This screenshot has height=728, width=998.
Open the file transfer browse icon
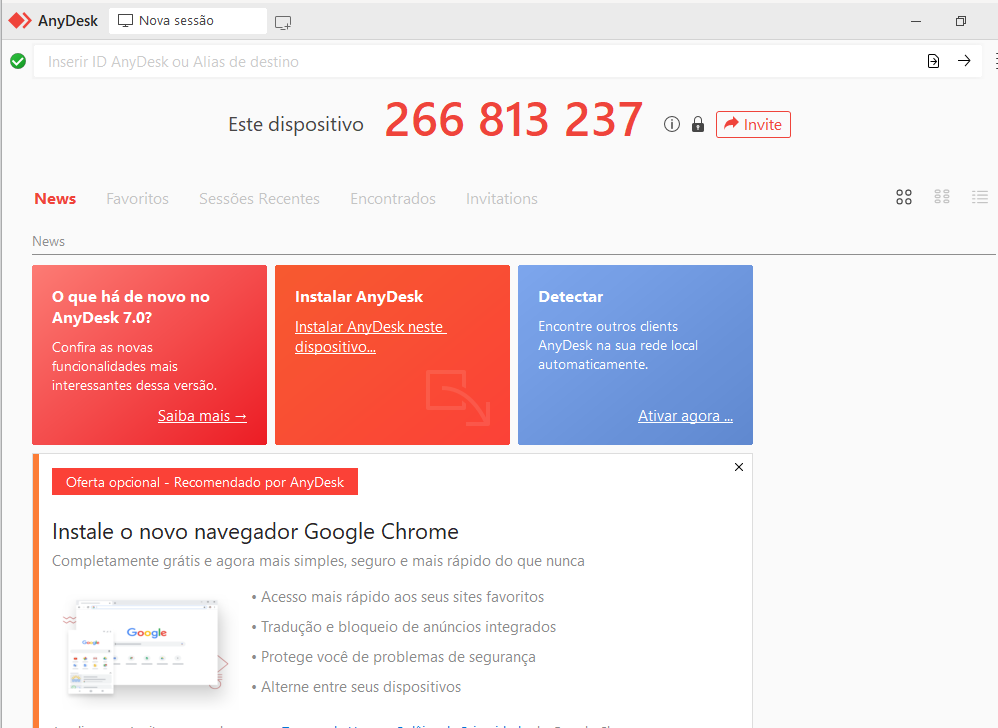point(933,61)
